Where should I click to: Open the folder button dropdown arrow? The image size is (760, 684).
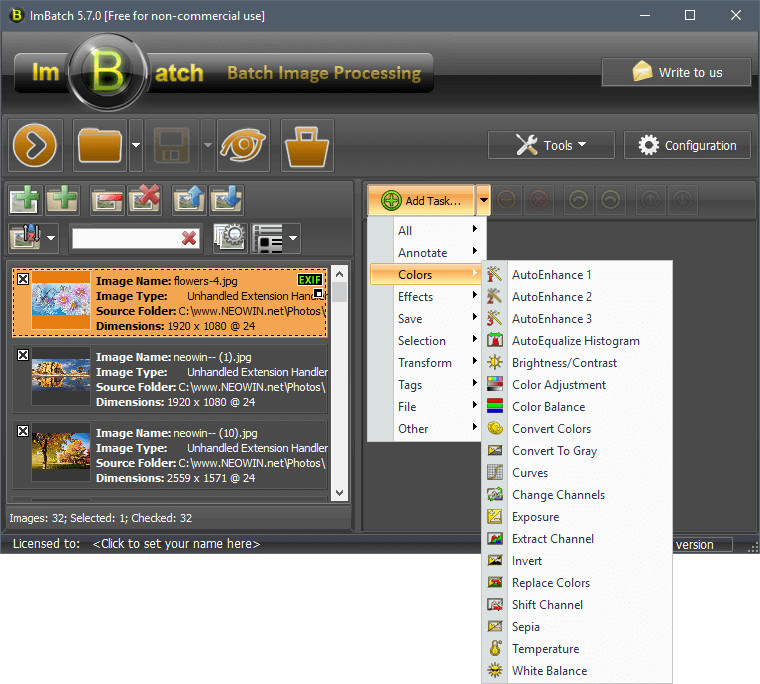(136, 145)
